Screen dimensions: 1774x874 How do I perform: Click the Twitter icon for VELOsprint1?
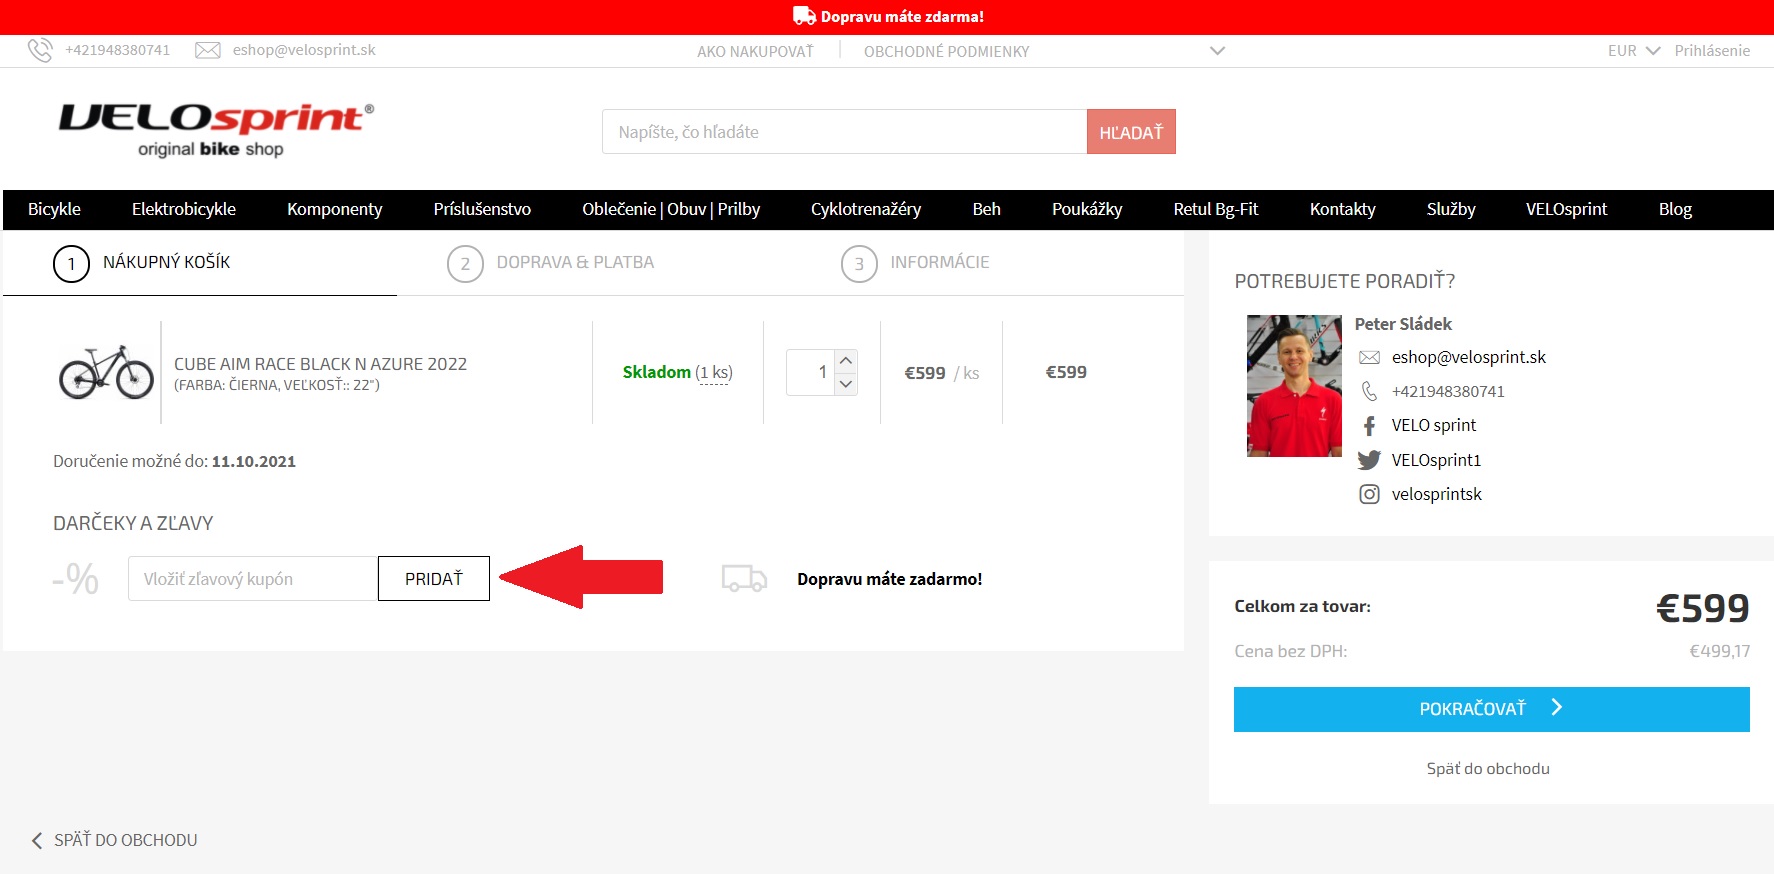1369,460
